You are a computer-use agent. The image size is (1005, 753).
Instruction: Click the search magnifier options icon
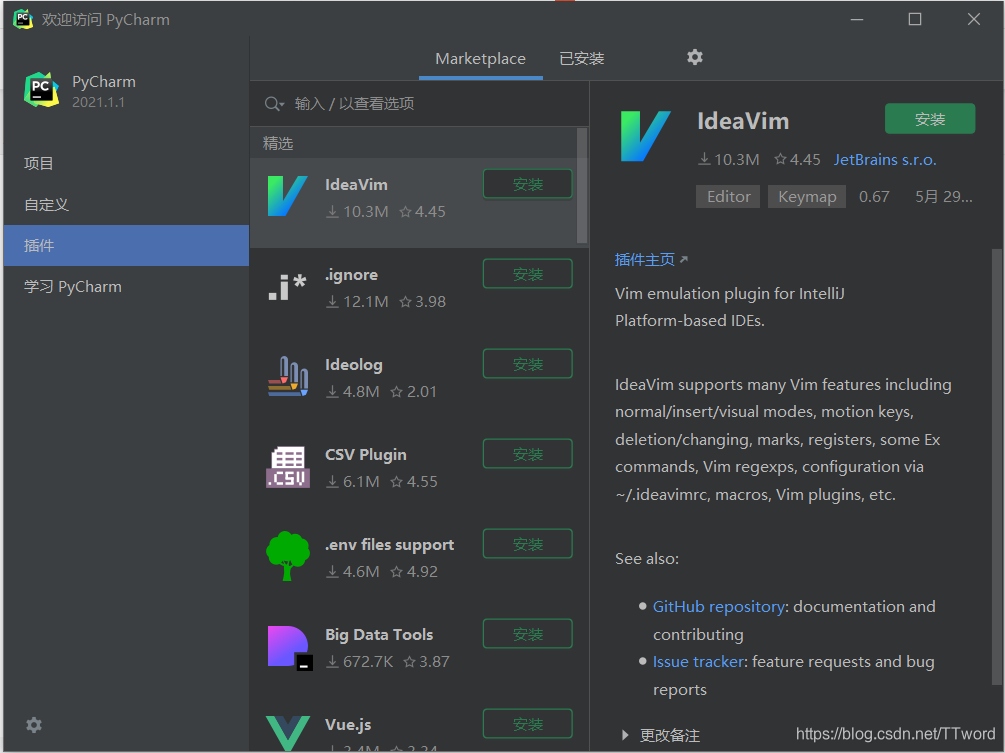[x=274, y=104]
